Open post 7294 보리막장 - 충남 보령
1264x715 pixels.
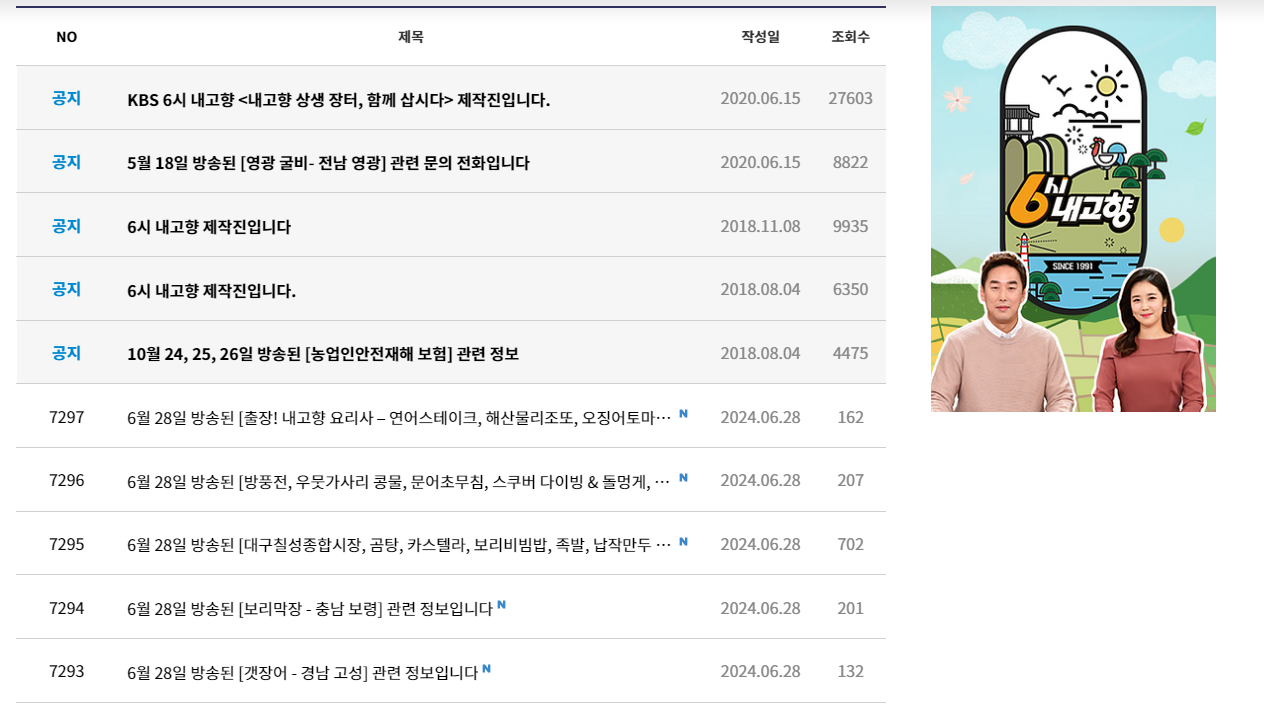(x=310, y=608)
